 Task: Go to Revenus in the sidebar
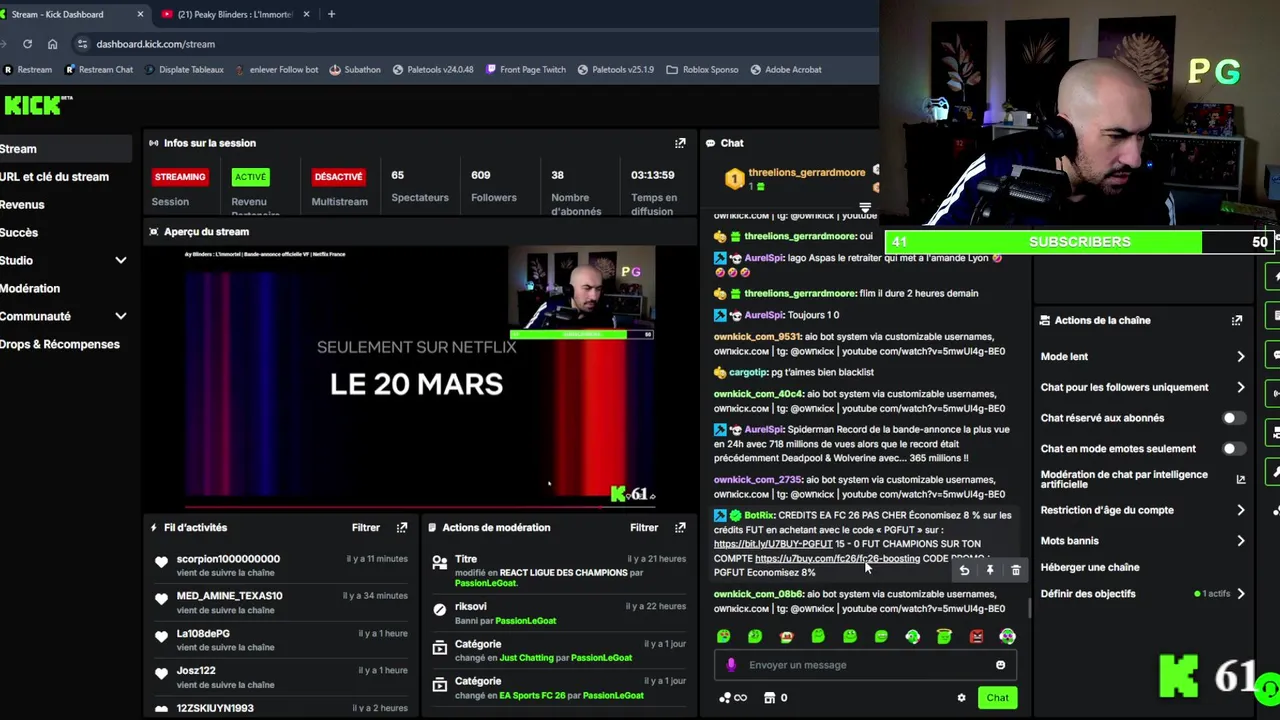pos(22,205)
